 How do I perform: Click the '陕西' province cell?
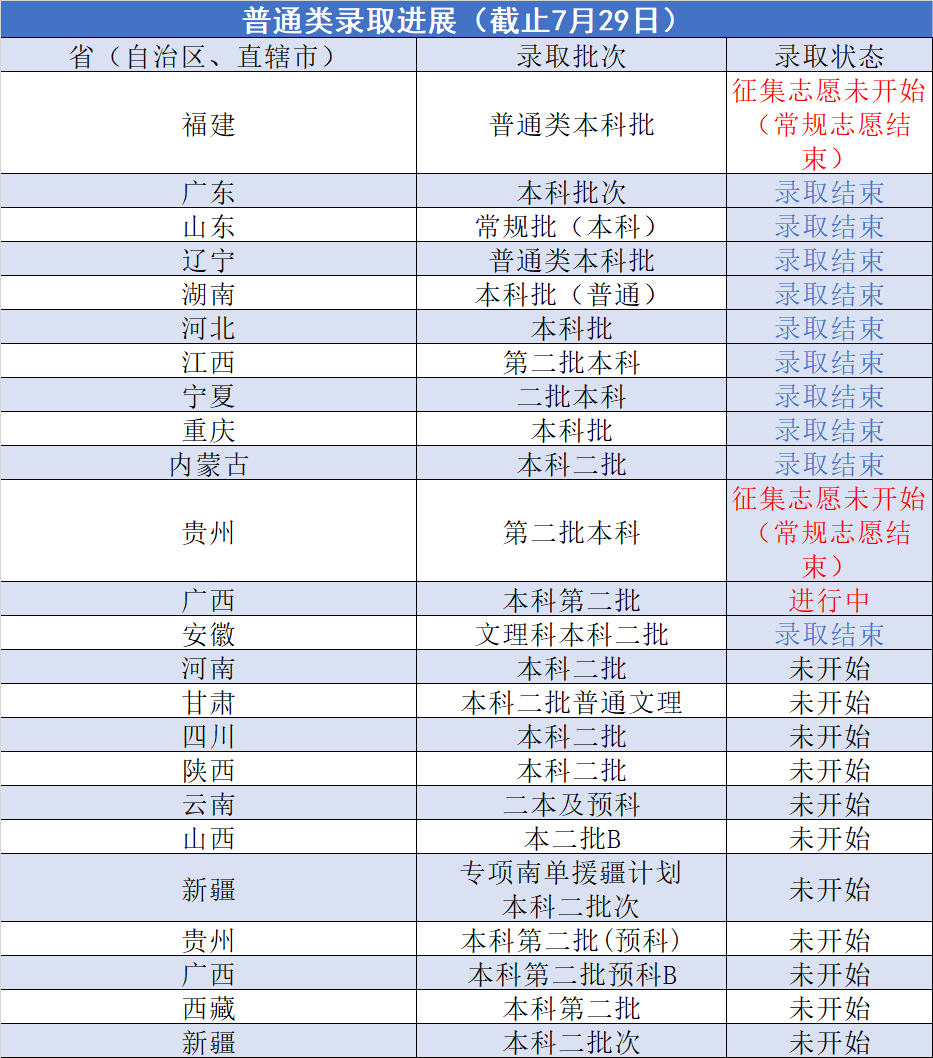208,770
